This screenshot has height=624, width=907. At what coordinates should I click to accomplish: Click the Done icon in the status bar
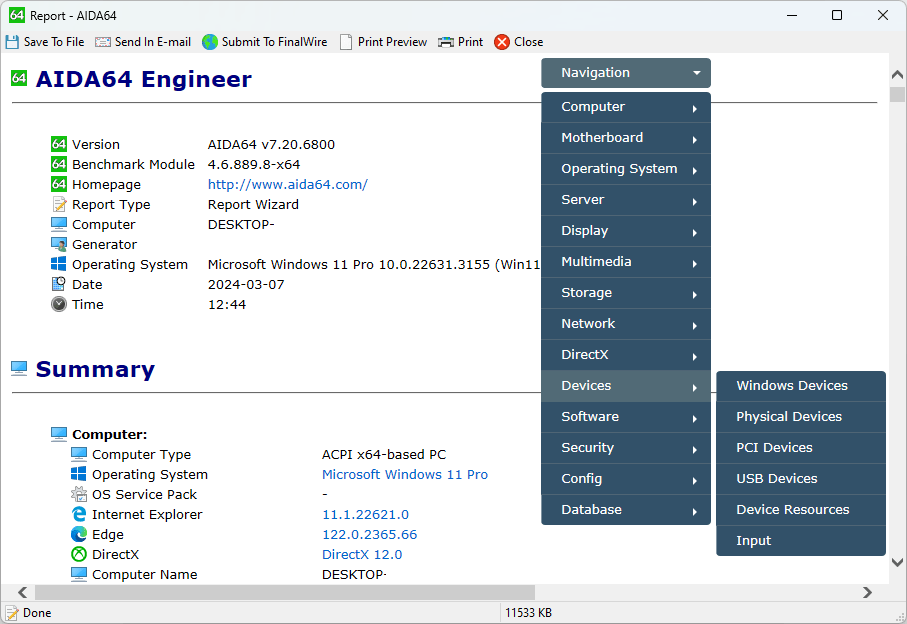[10, 612]
